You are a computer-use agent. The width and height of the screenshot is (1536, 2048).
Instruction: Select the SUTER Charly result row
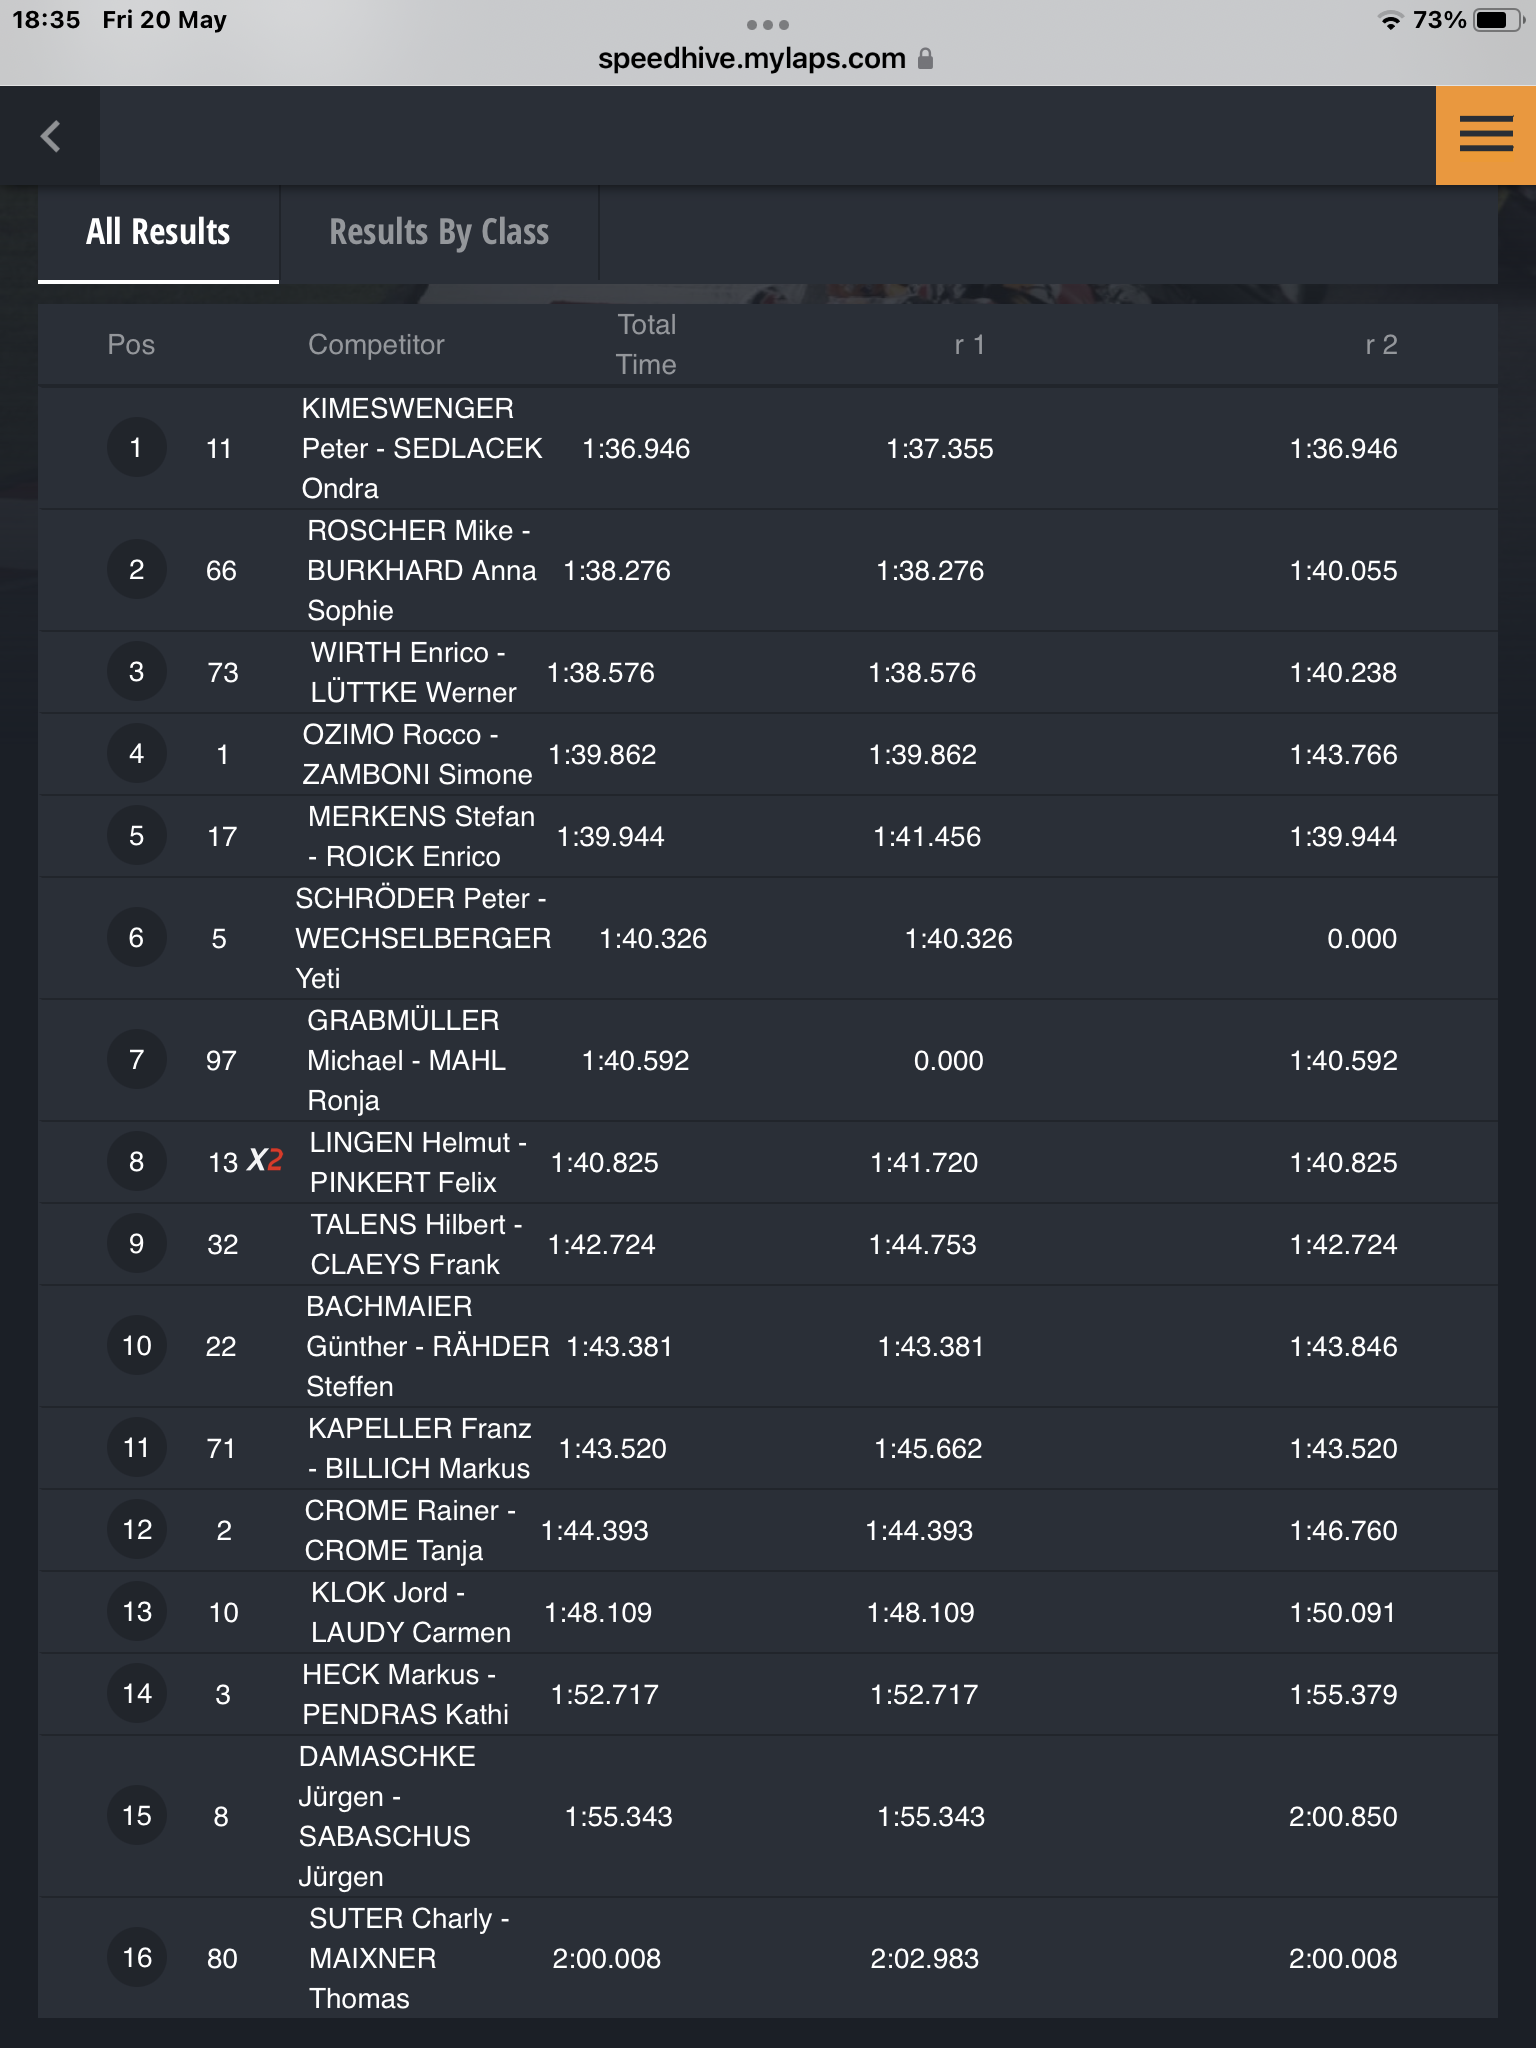click(x=768, y=1958)
